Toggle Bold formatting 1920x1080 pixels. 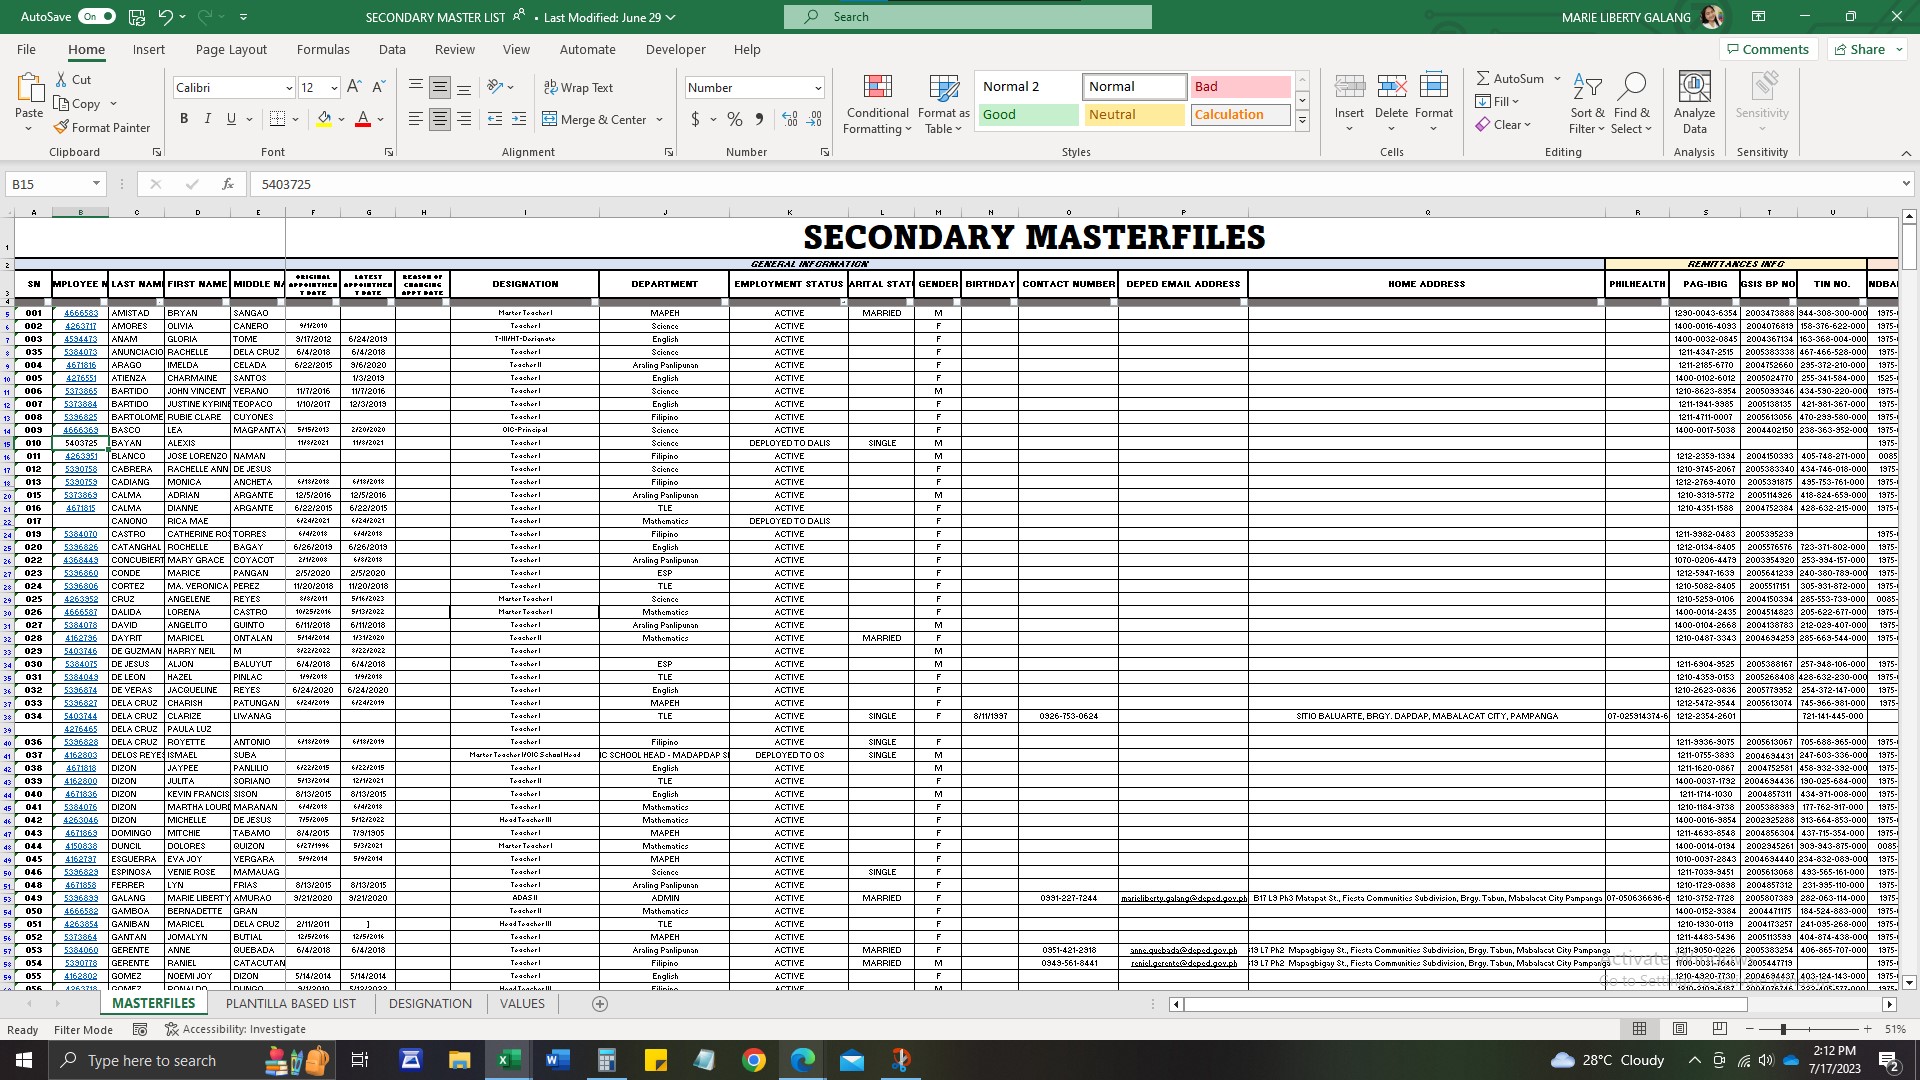[184, 119]
